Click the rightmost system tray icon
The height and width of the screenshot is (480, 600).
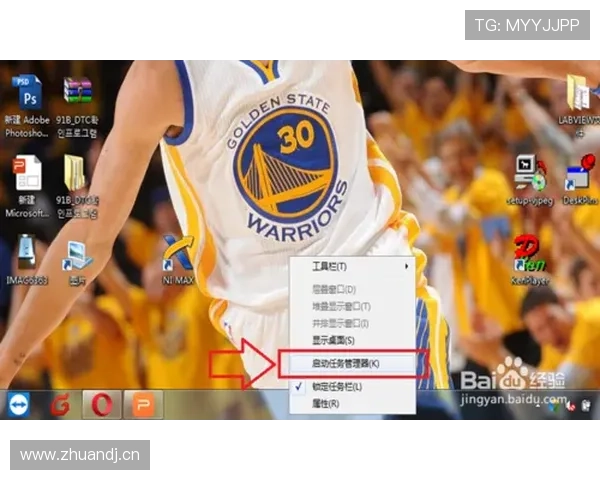pyautogui.click(x=586, y=405)
